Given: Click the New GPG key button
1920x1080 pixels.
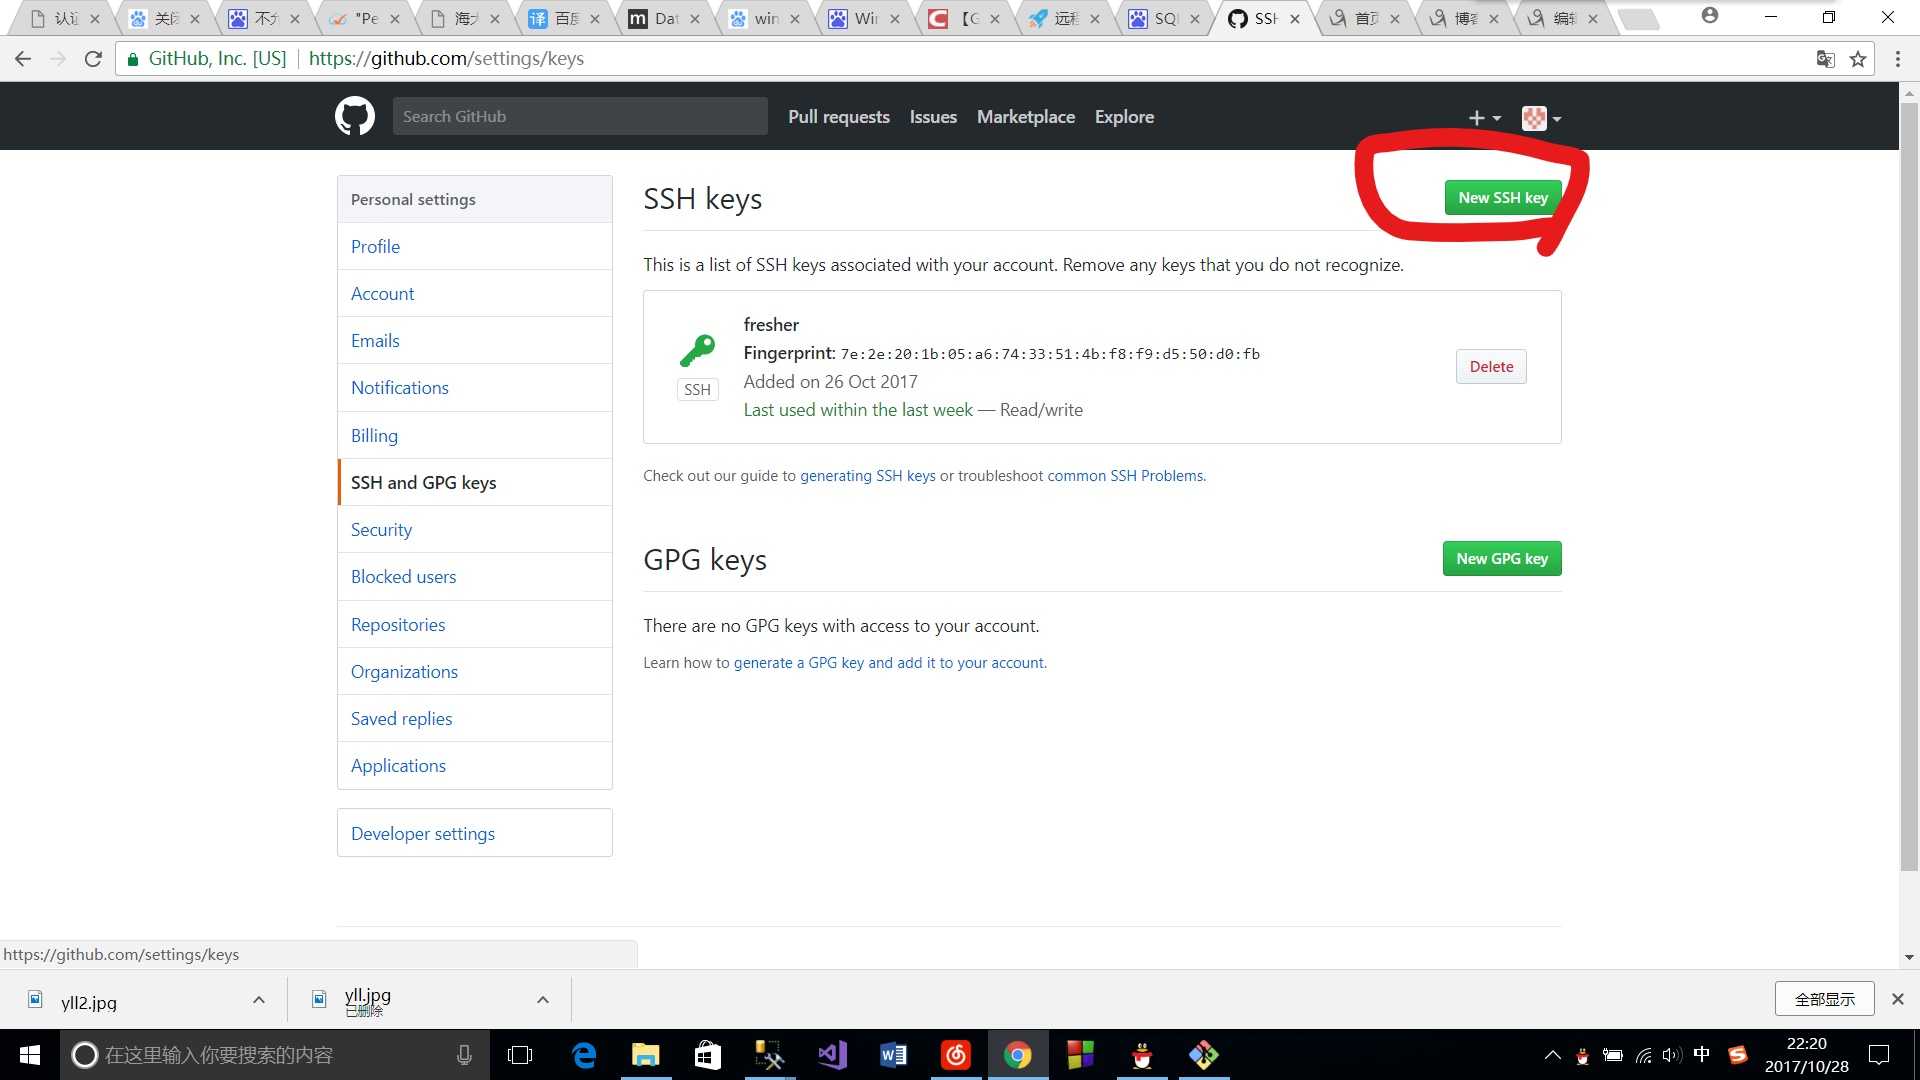Looking at the screenshot, I should 1501,559.
